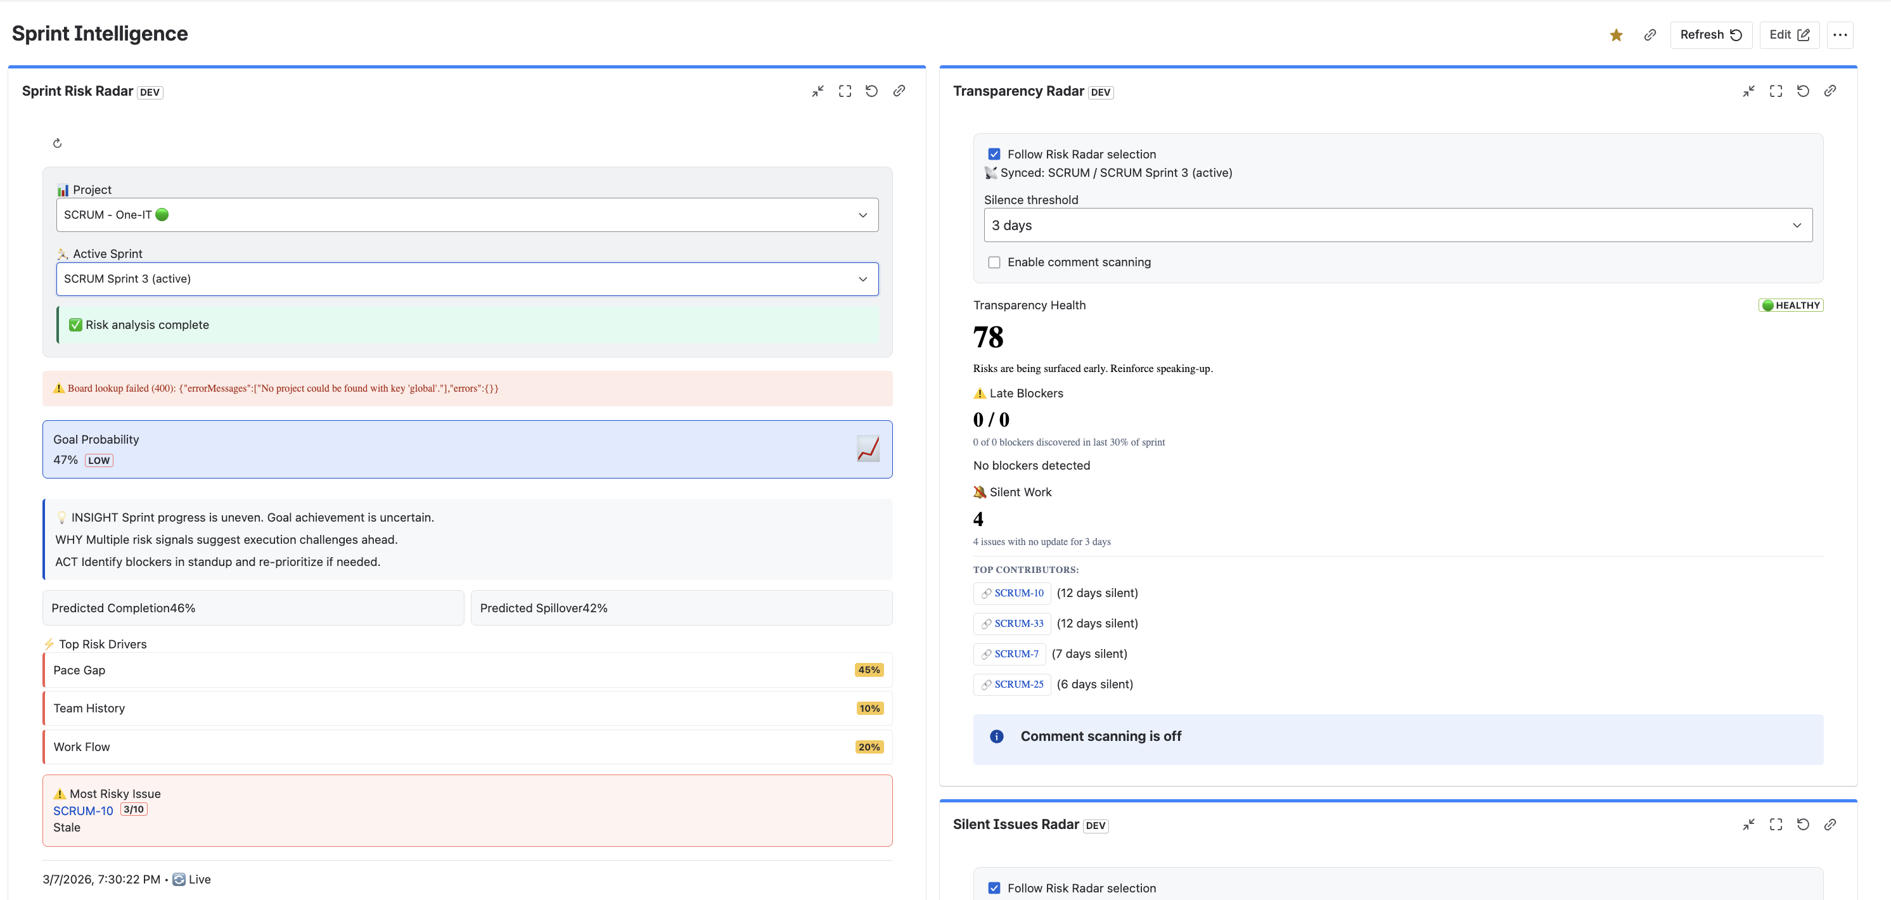The height and width of the screenshot is (900, 1891).
Task: Reset the Transparency Radar panel
Action: 1803,91
